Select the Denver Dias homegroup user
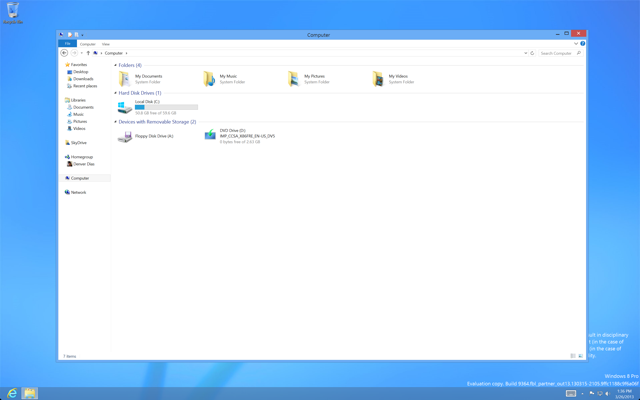 (x=81, y=164)
